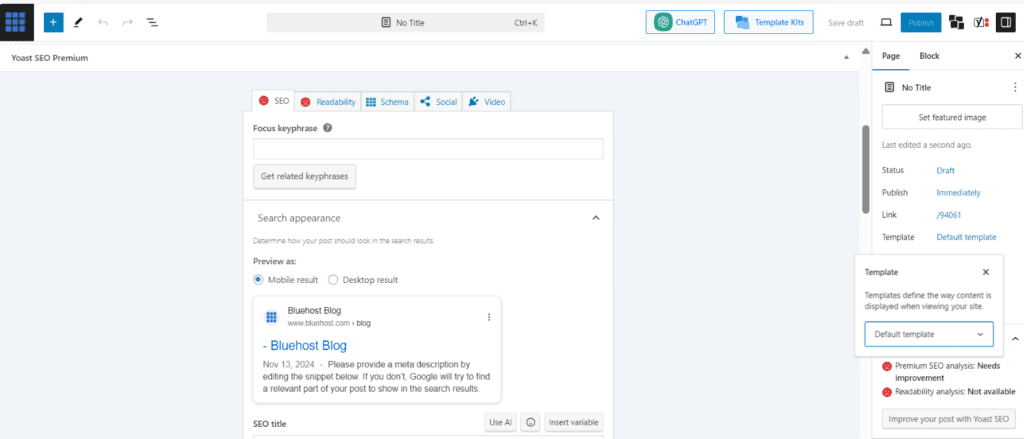The width and height of the screenshot is (1024, 439).
Task: Open the Yoast SEO toolbar icon
Action: point(982,22)
